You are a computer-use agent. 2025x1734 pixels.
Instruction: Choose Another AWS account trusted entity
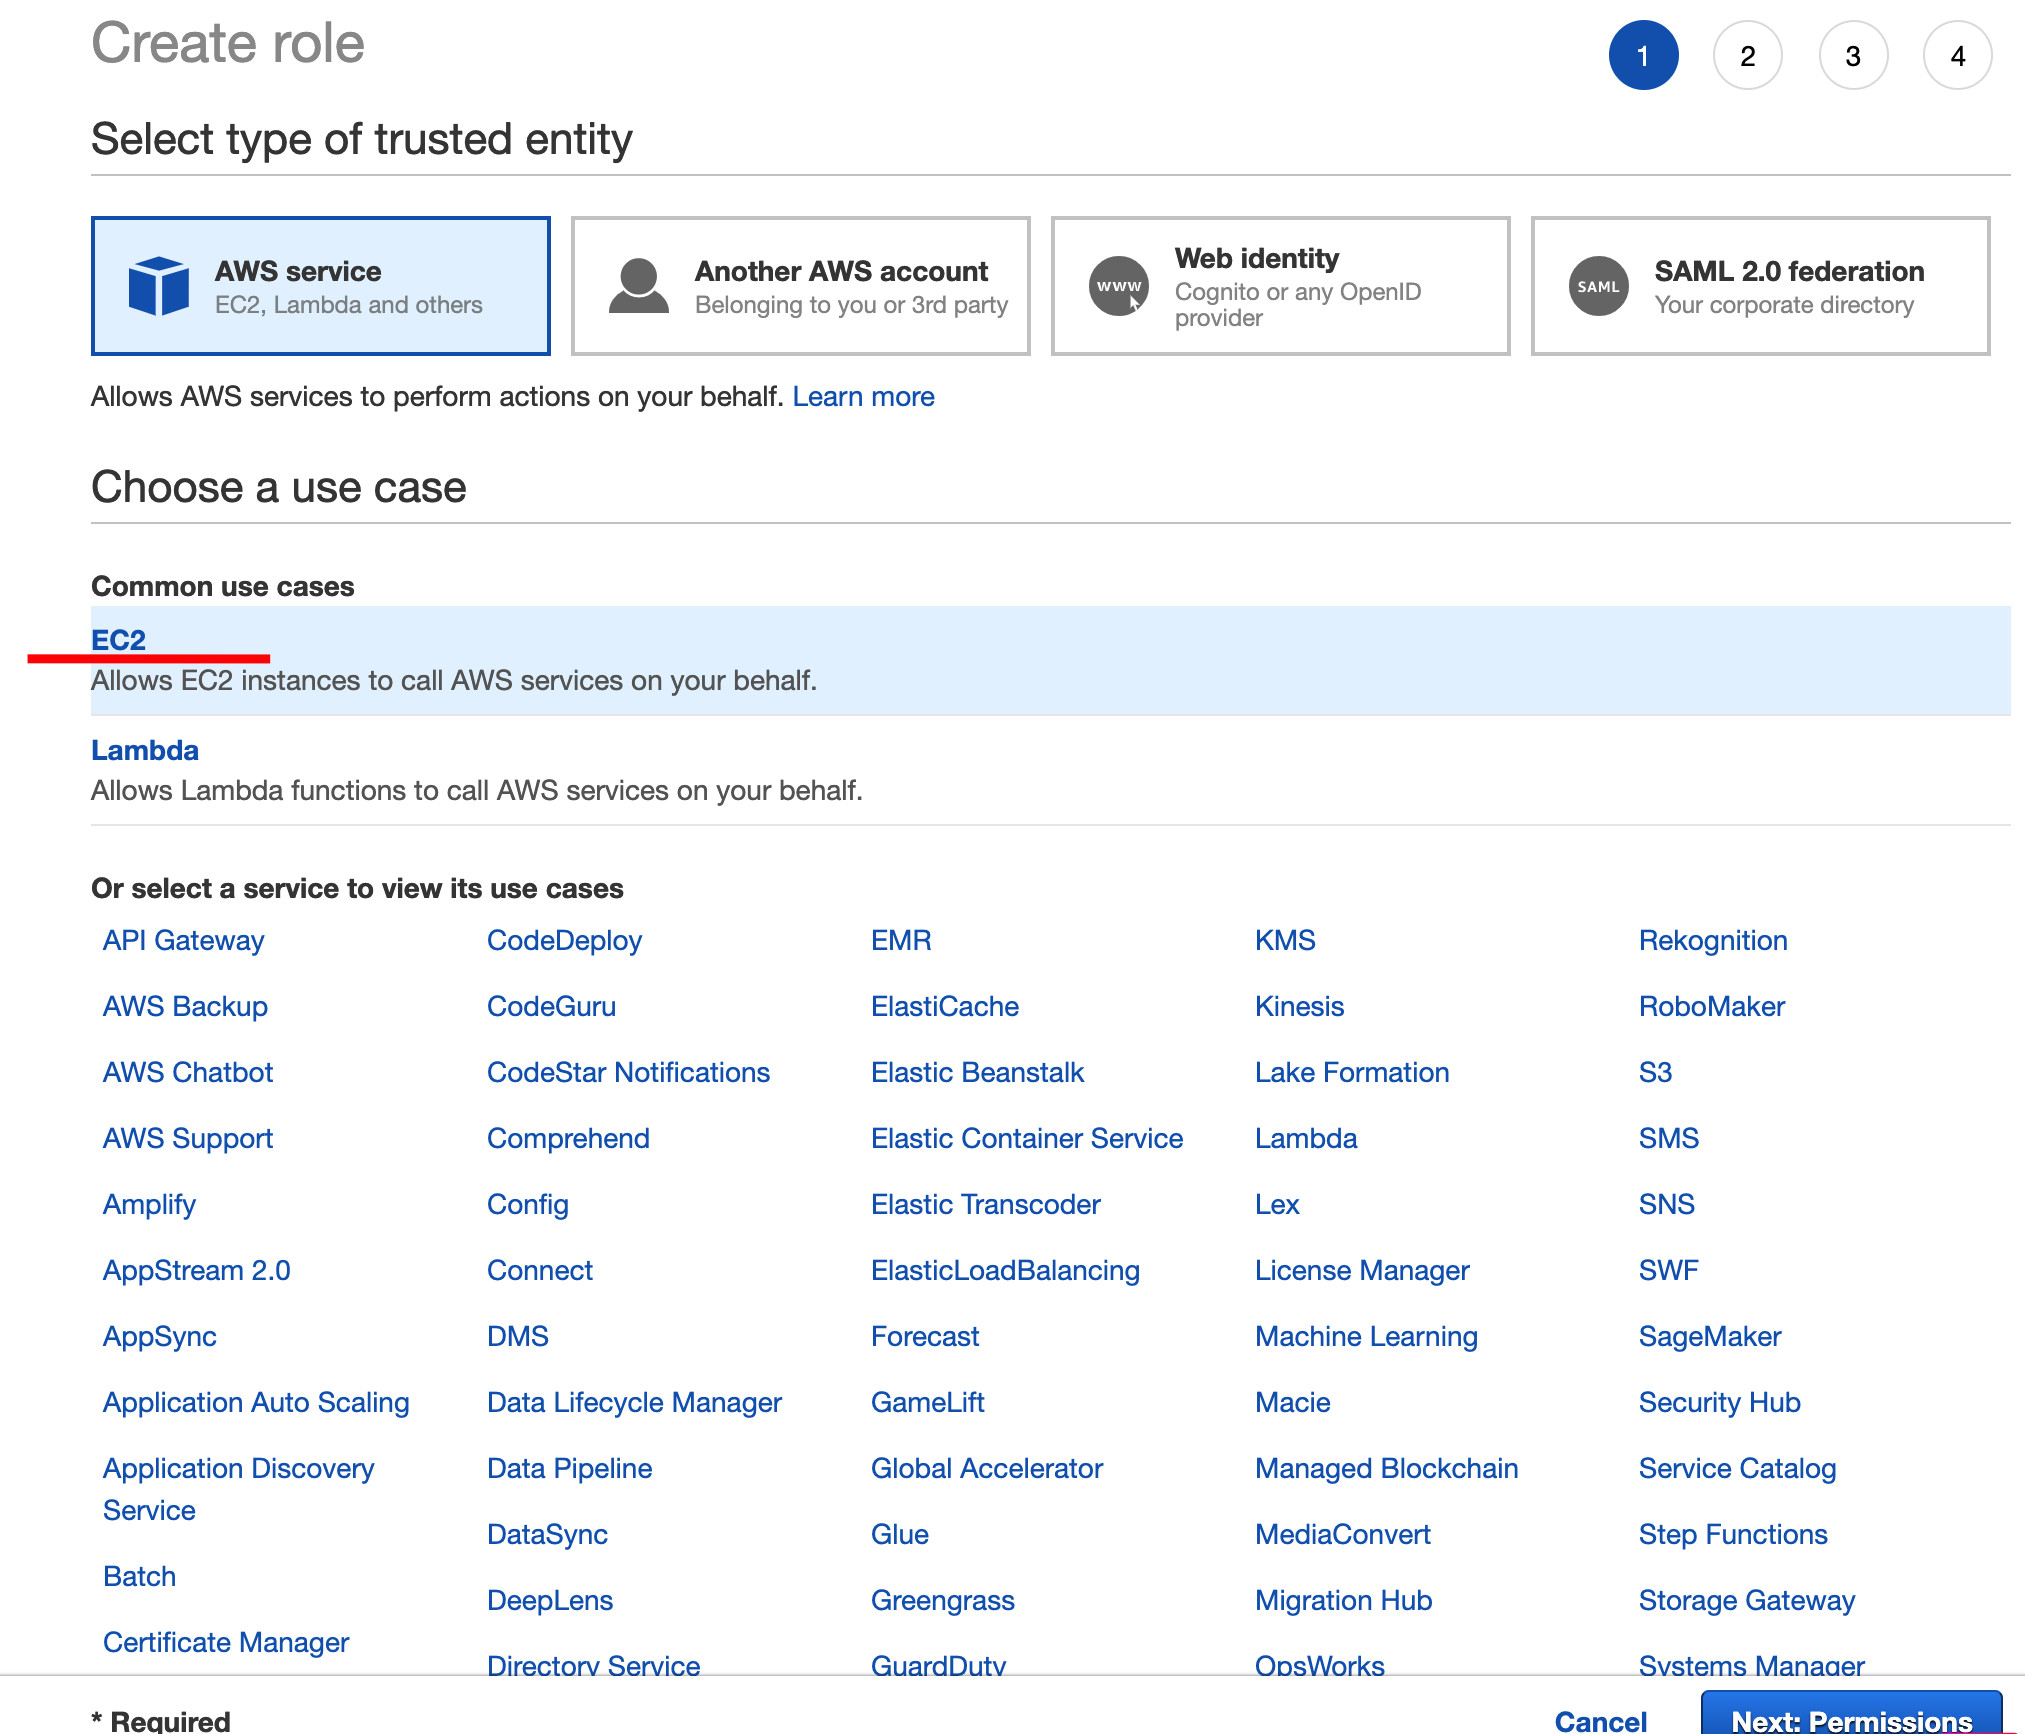[800, 286]
